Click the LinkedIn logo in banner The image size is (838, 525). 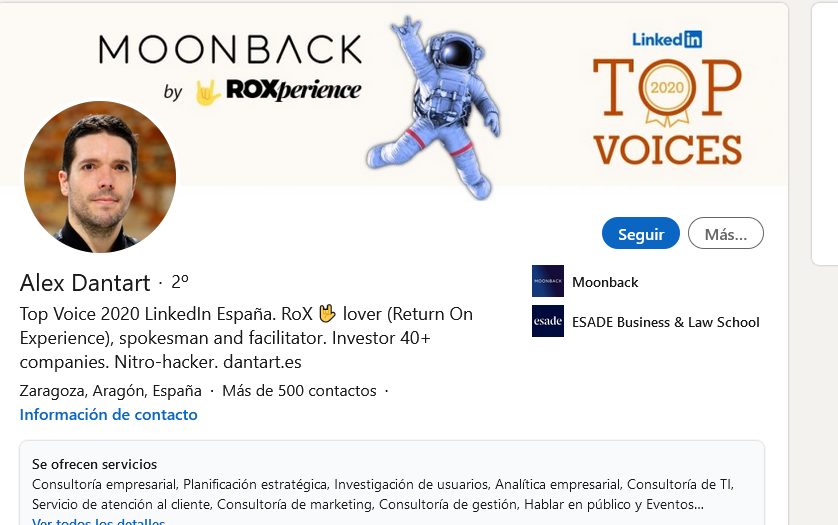[667, 39]
